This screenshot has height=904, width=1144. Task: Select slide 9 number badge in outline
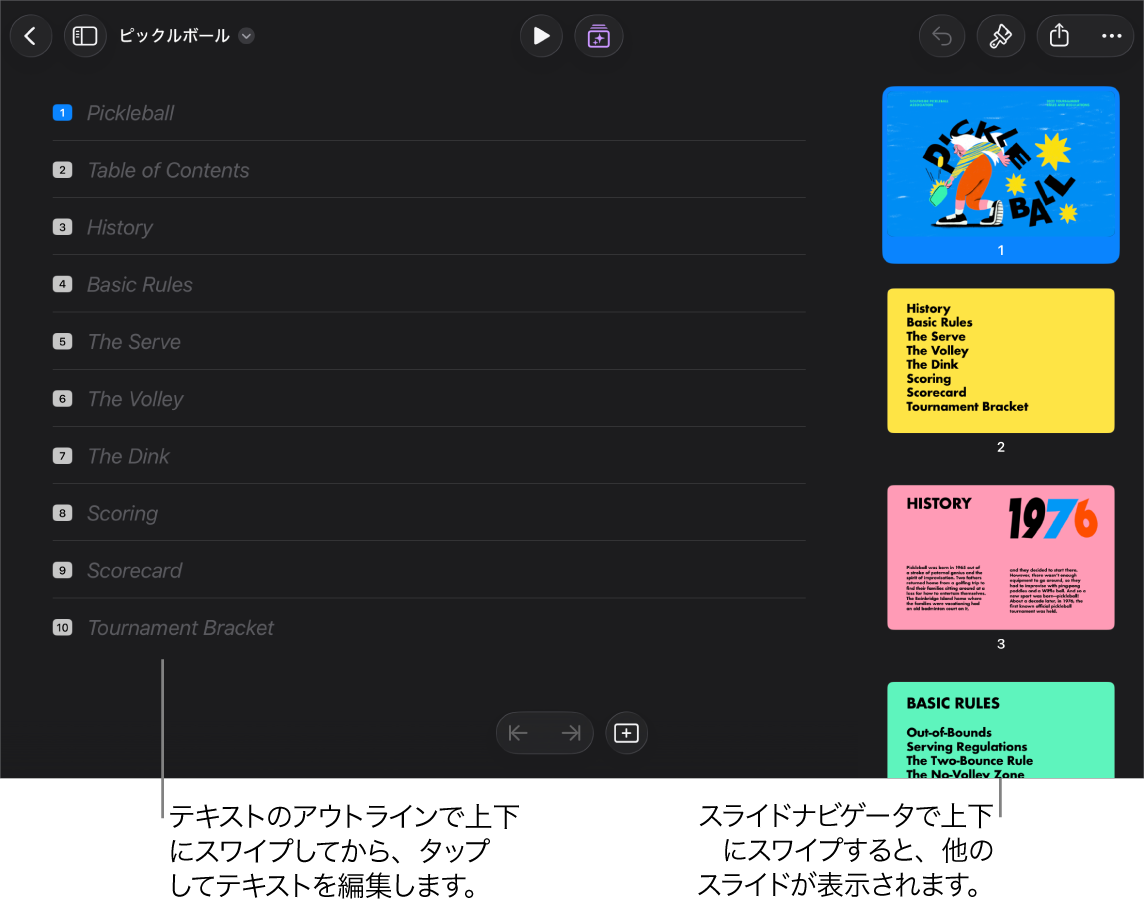(x=63, y=571)
